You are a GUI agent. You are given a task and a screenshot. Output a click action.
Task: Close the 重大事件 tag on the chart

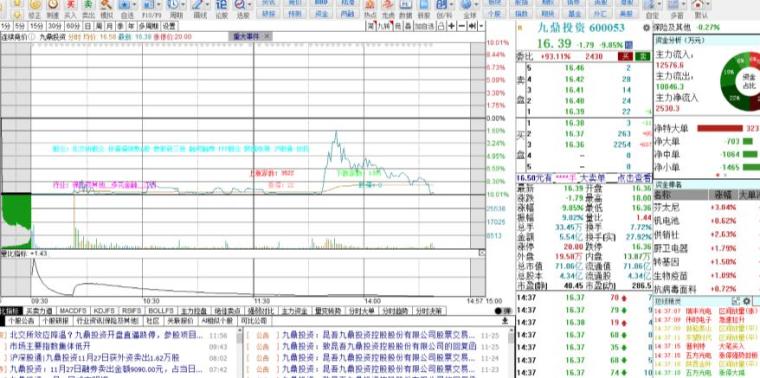(267, 36)
